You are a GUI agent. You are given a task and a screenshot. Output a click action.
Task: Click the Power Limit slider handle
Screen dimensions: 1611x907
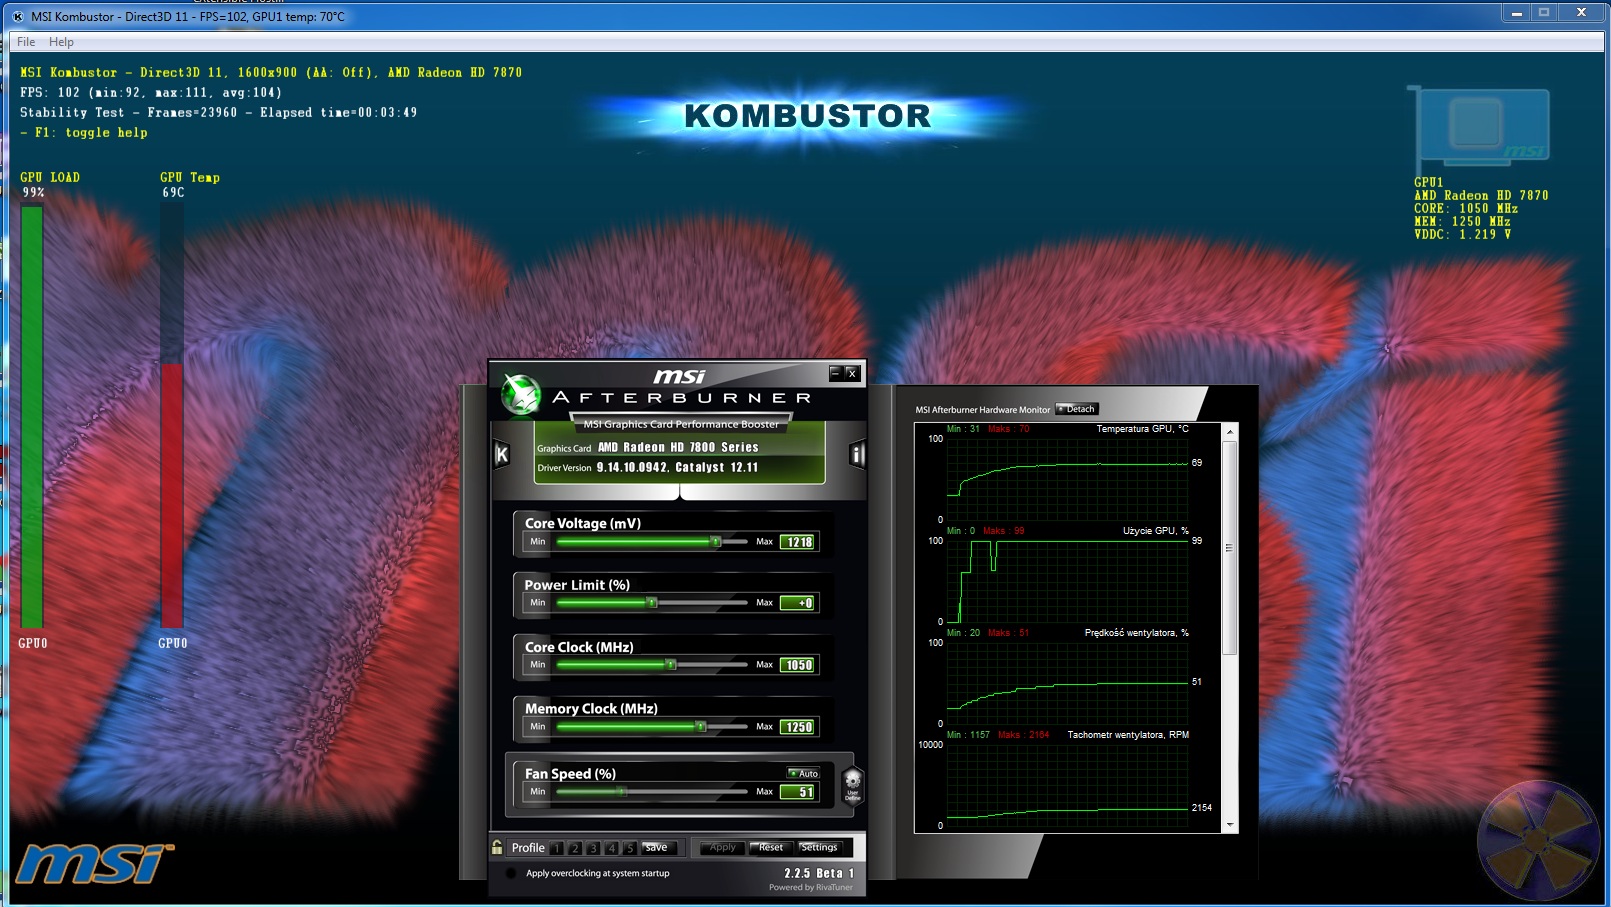pyautogui.click(x=652, y=602)
